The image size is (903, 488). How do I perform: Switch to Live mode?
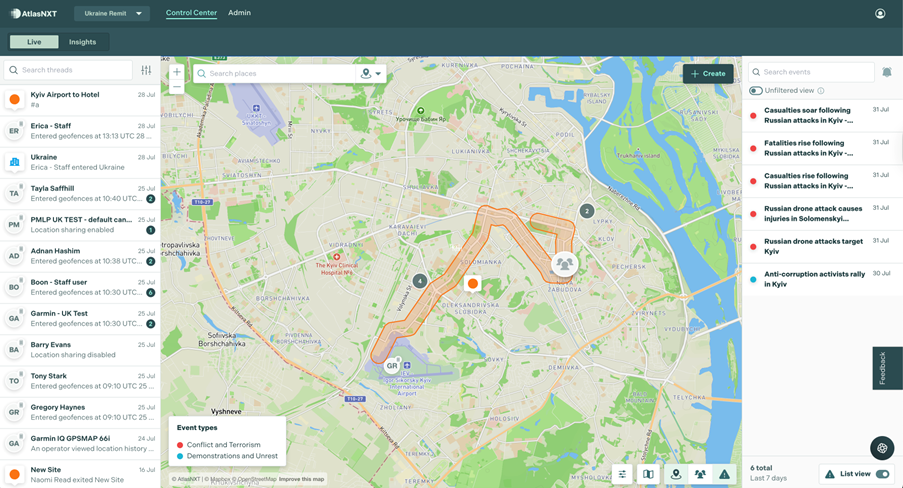[x=34, y=42]
